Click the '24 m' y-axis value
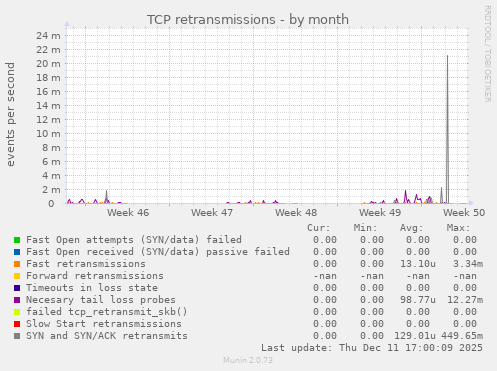The width and height of the screenshot is (497, 371). click(48, 35)
